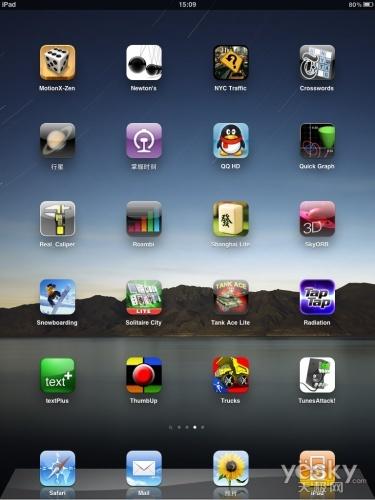The width and height of the screenshot is (375, 500).
Task: Launch Shanghai Lite mahjong app
Action: coord(231,219)
